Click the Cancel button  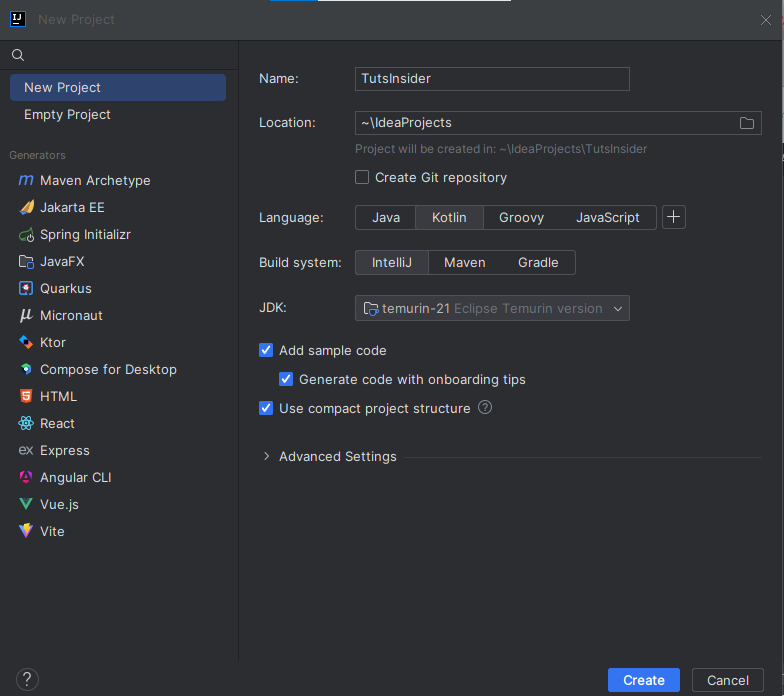coord(728,680)
